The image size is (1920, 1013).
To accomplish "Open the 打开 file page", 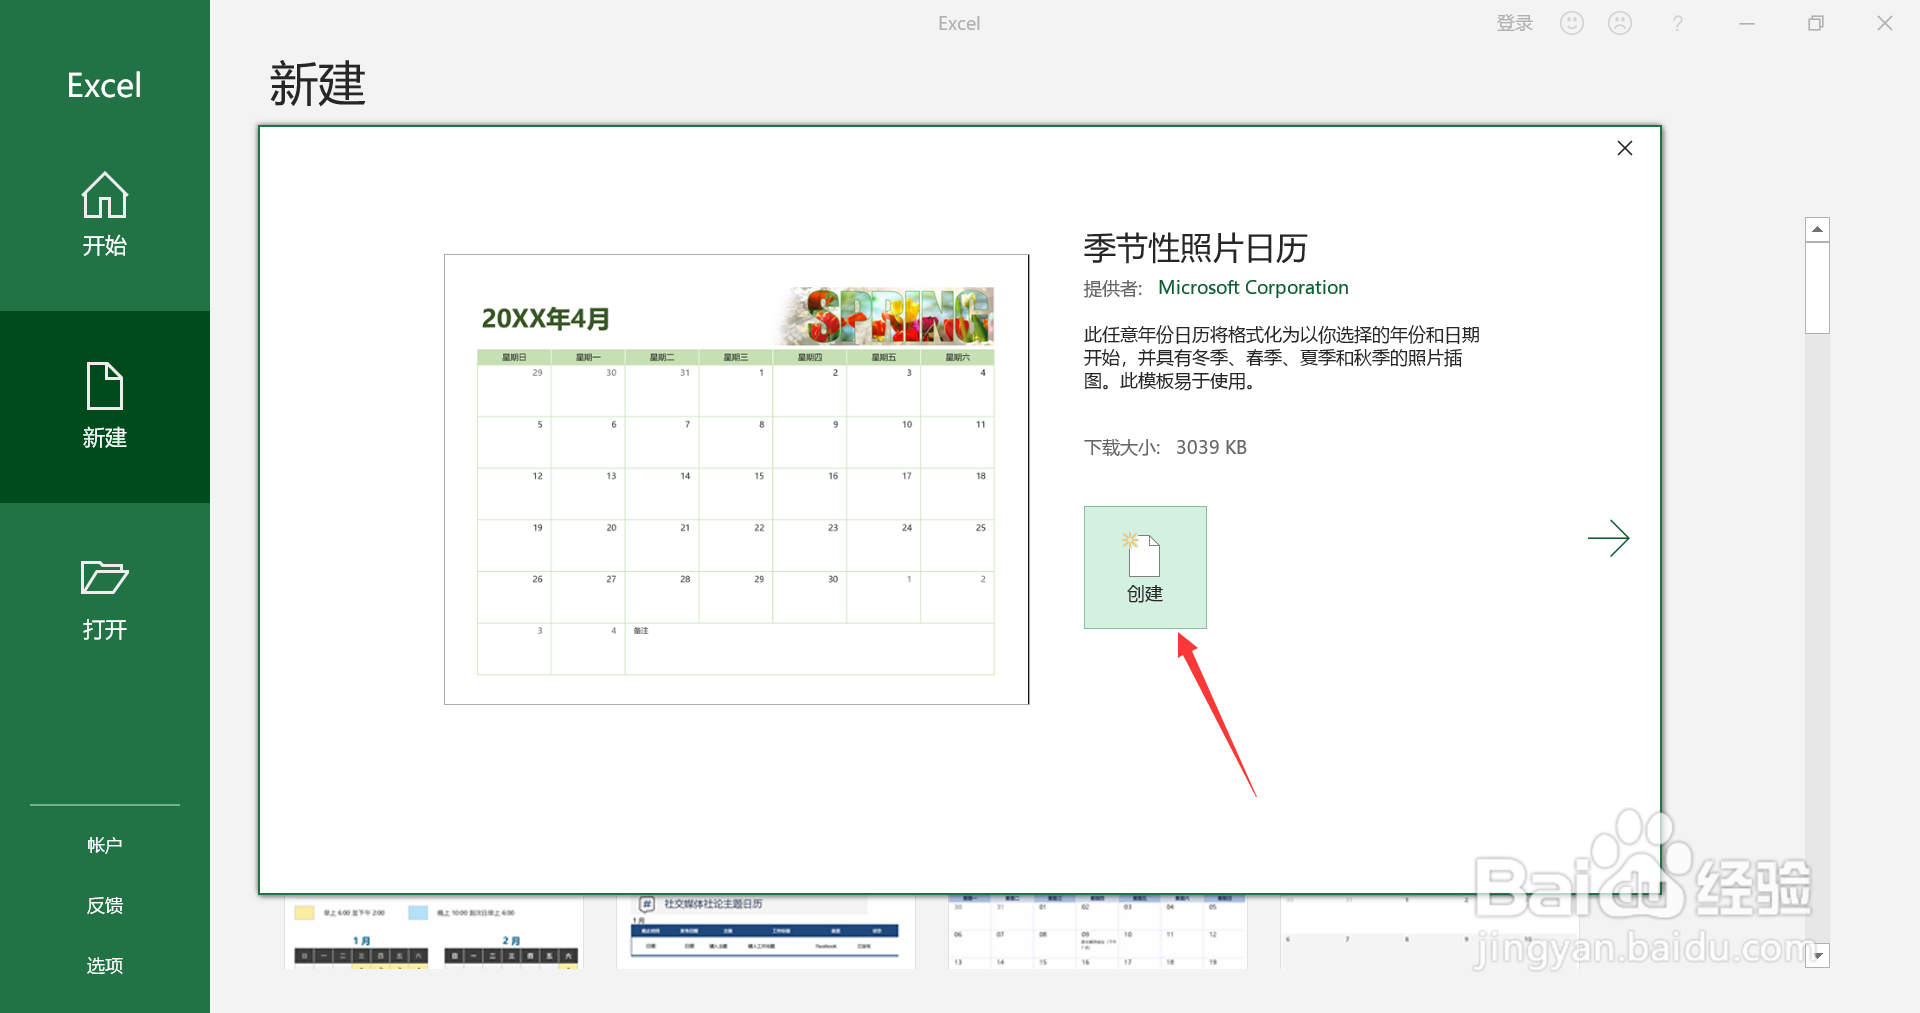I will [x=104, y=599].
